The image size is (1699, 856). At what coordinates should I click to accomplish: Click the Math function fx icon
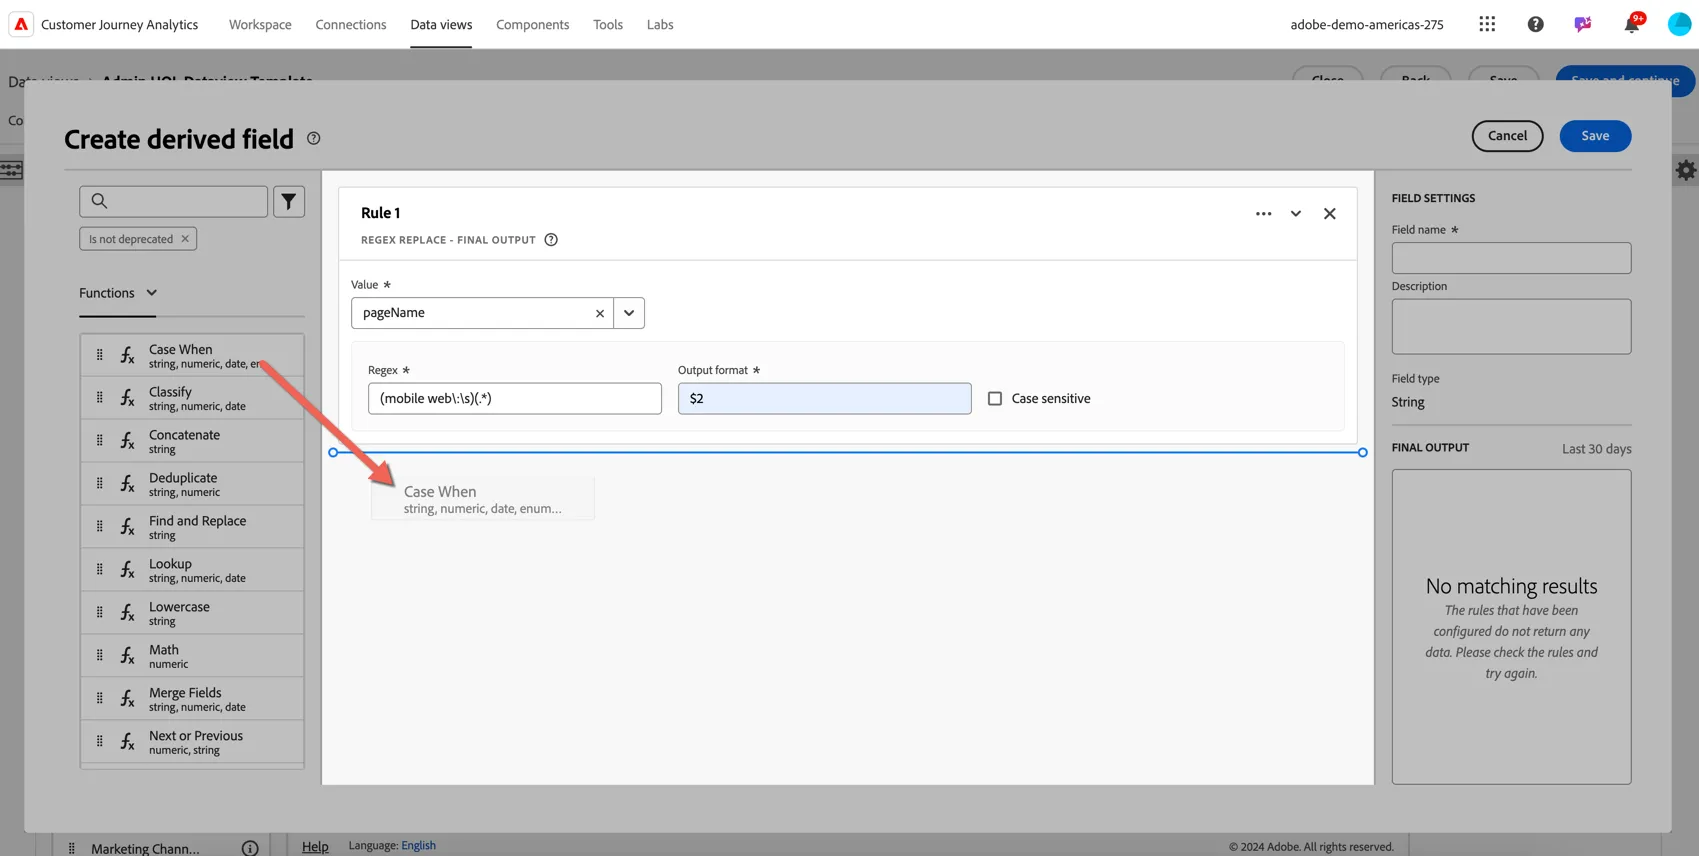point(128,655)
